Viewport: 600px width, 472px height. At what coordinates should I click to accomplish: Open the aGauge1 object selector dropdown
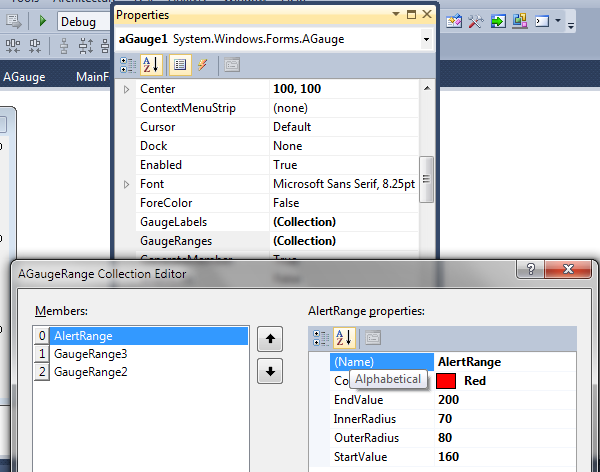pyautogui.click(x=426, y=39)
